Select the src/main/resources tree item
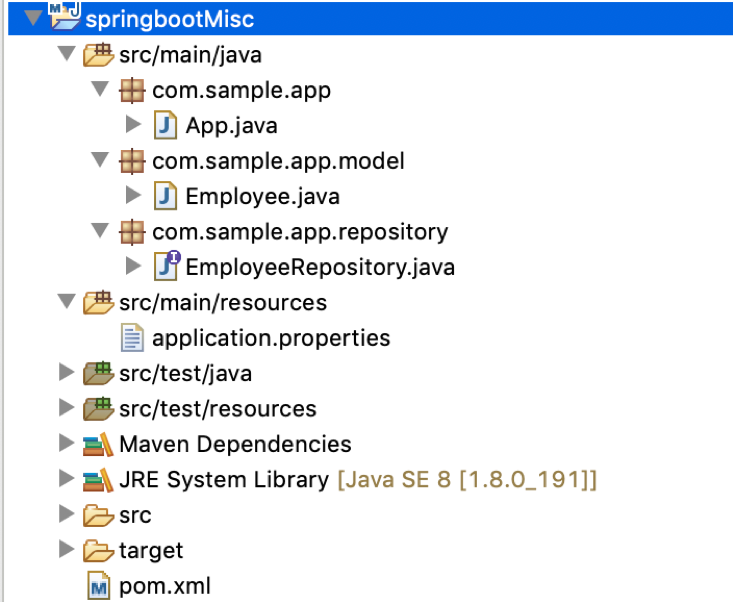The image size is (733, 602). [x=223, y=302]
